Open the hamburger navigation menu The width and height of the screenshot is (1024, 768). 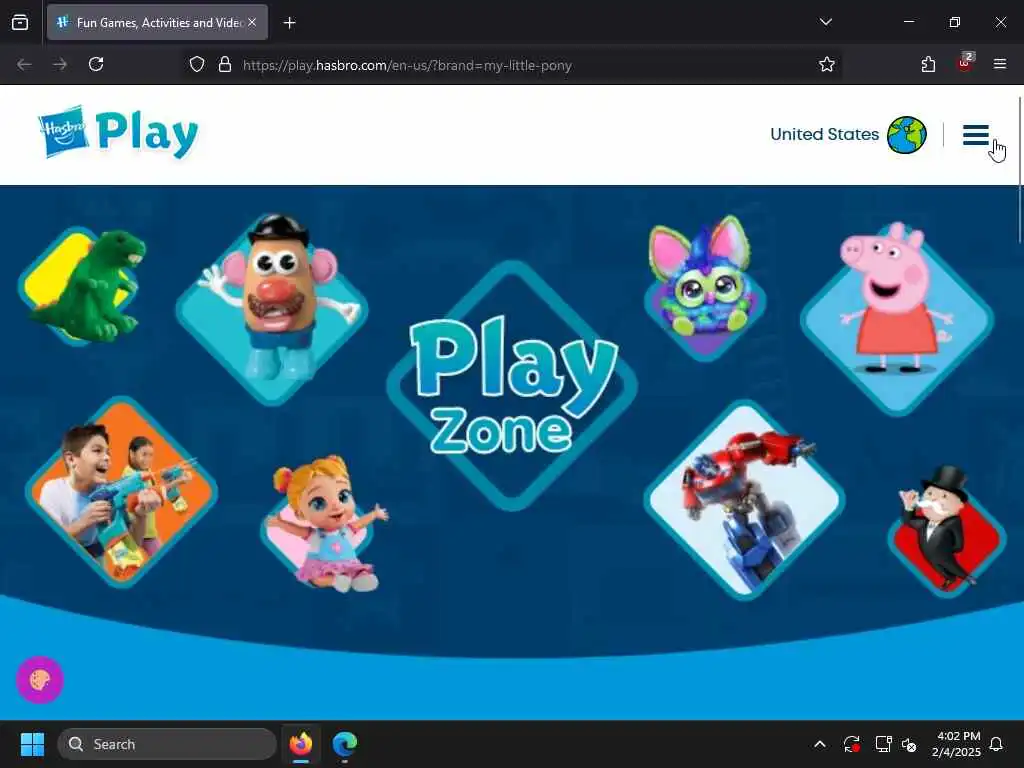tap(976, 135)
